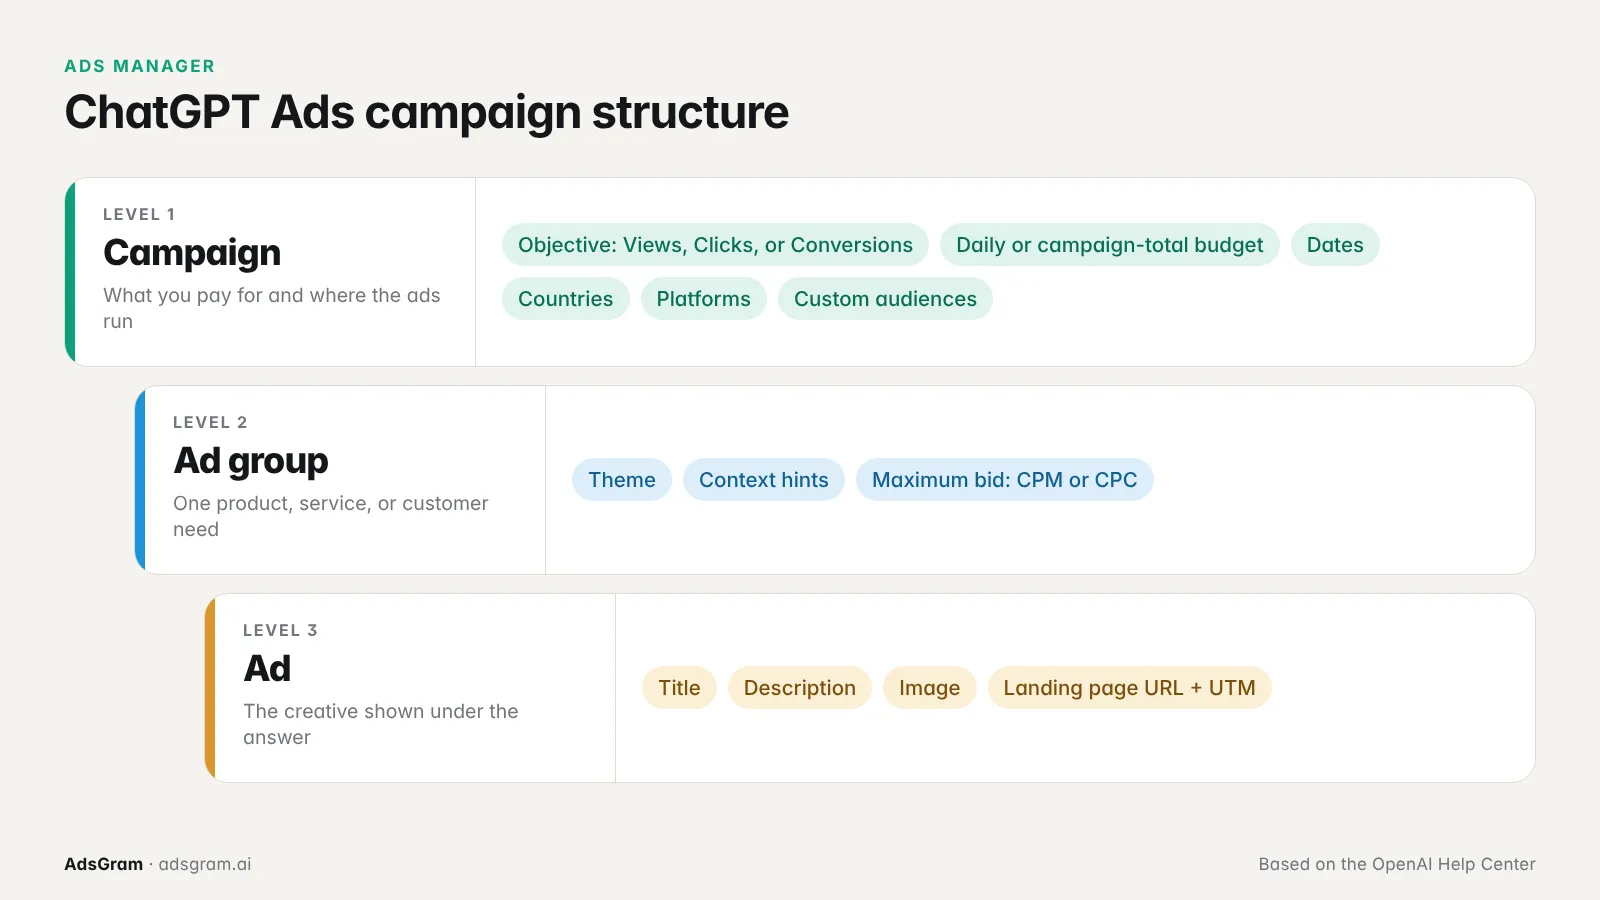The image size is (1600, 900).
Task: Click the 'ADS MANAGER' label
Action: (140, 66)
